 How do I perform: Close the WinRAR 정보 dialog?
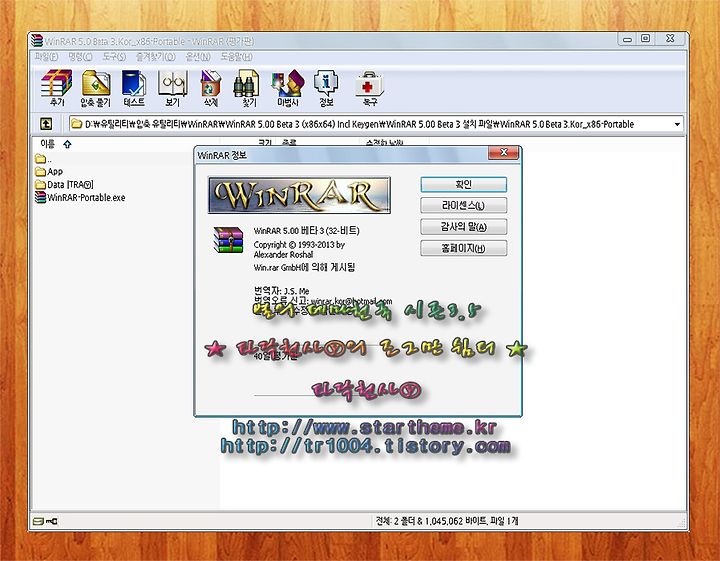[504, 153]
